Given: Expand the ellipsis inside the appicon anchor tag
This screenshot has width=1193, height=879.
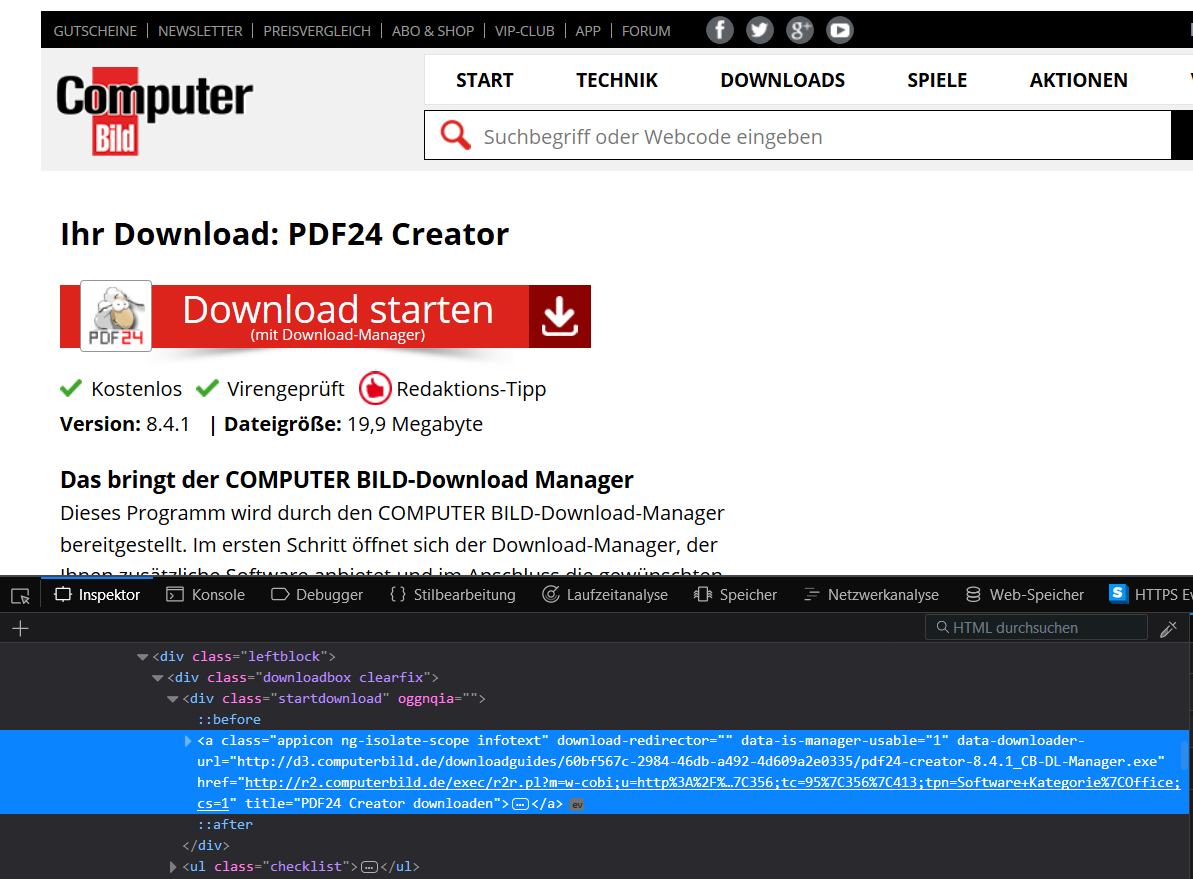Looking at the screenshot, I should 520,803.
